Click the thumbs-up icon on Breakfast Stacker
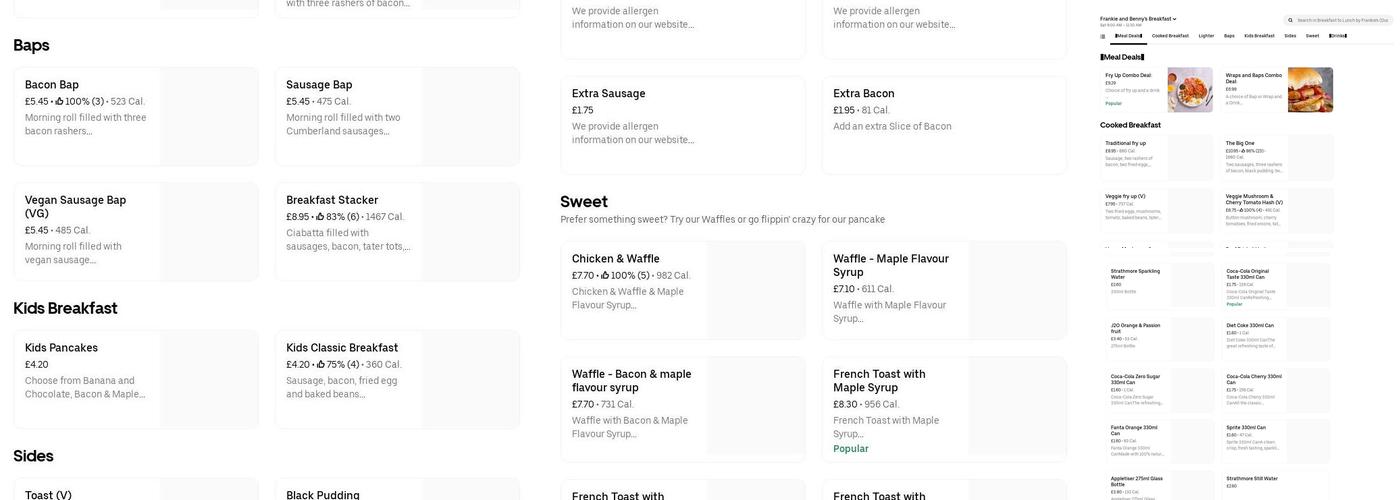The width and height of the screenshot is (1400, 500). tap(320, 217)
